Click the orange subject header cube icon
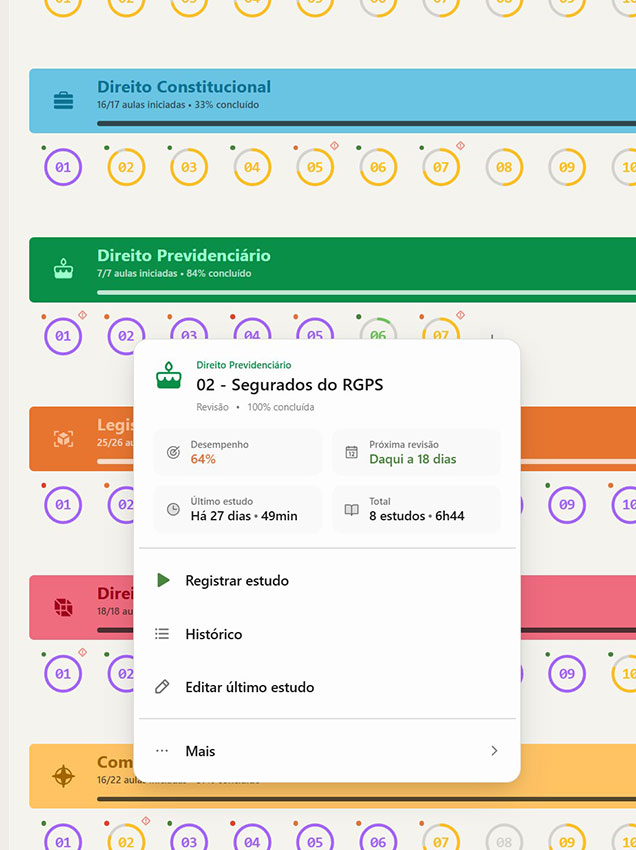636x850 pixels. pyautogui.click(x=63, y=438)
